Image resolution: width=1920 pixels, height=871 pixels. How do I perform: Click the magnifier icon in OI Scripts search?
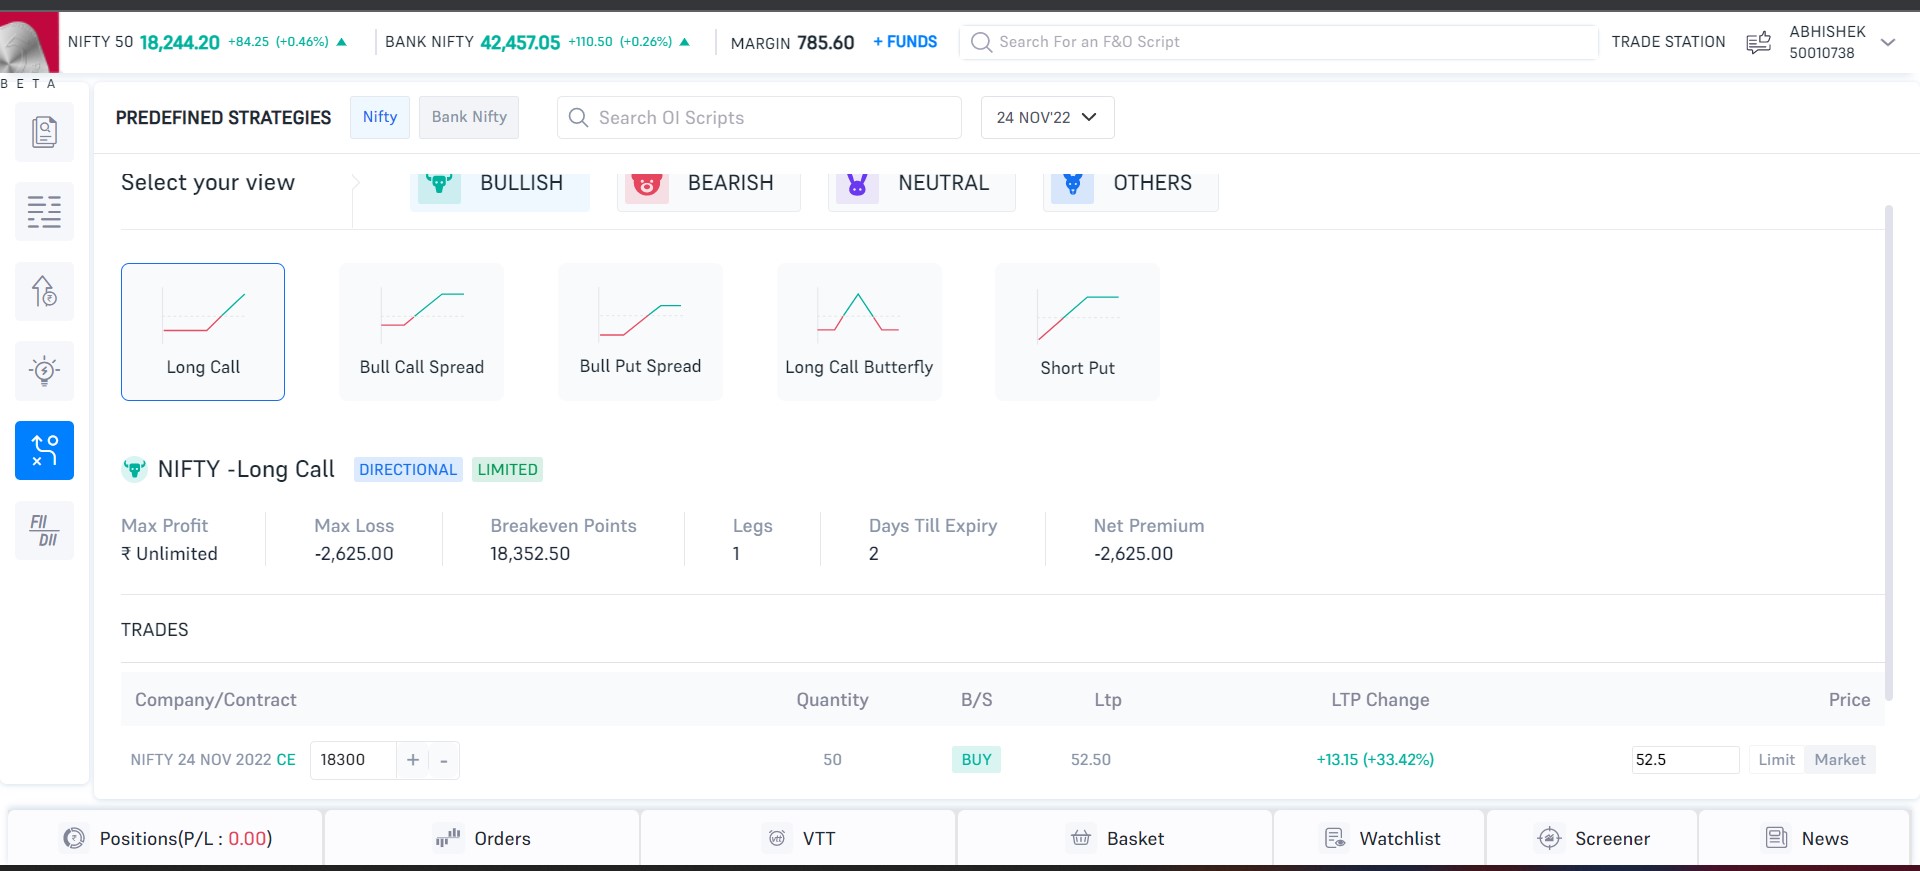coord(578,117)
